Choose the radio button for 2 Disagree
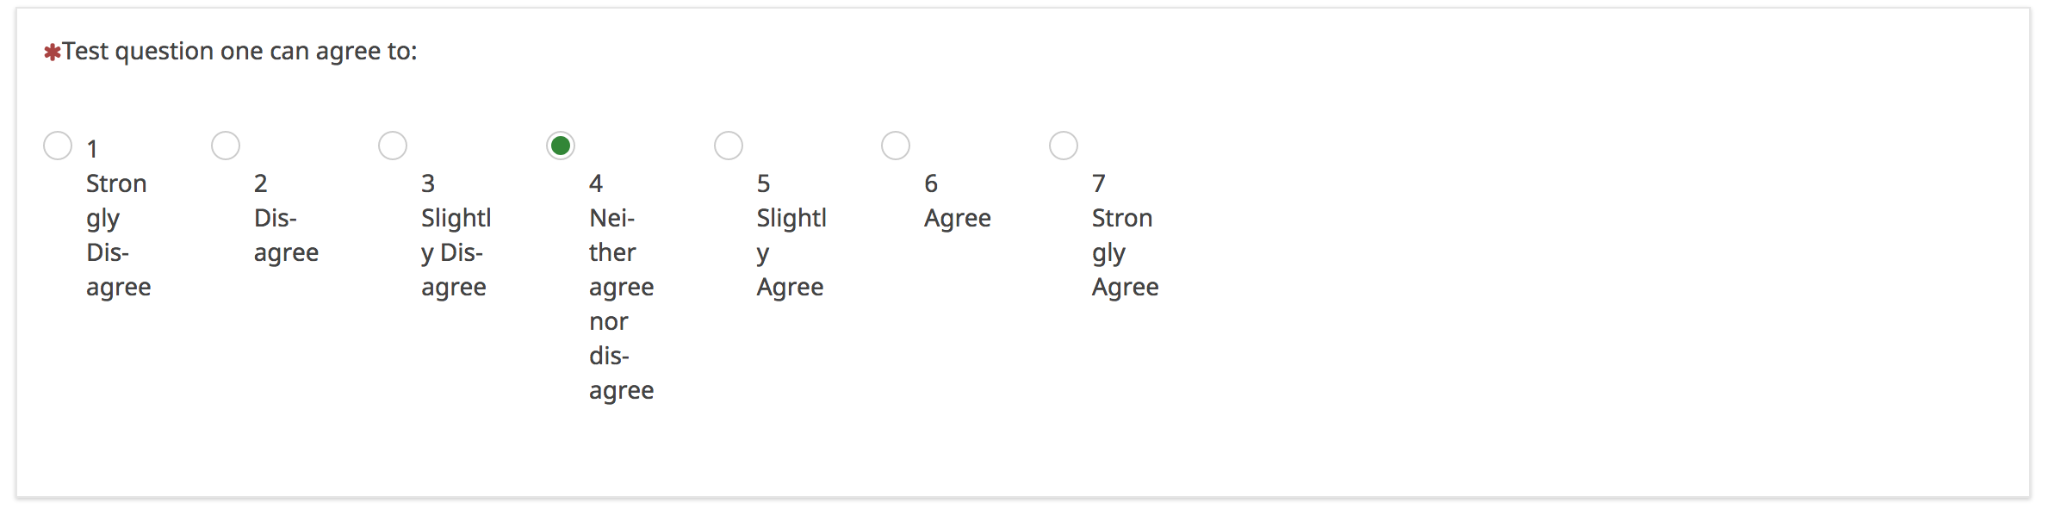2048x520 pixels. 226,146
